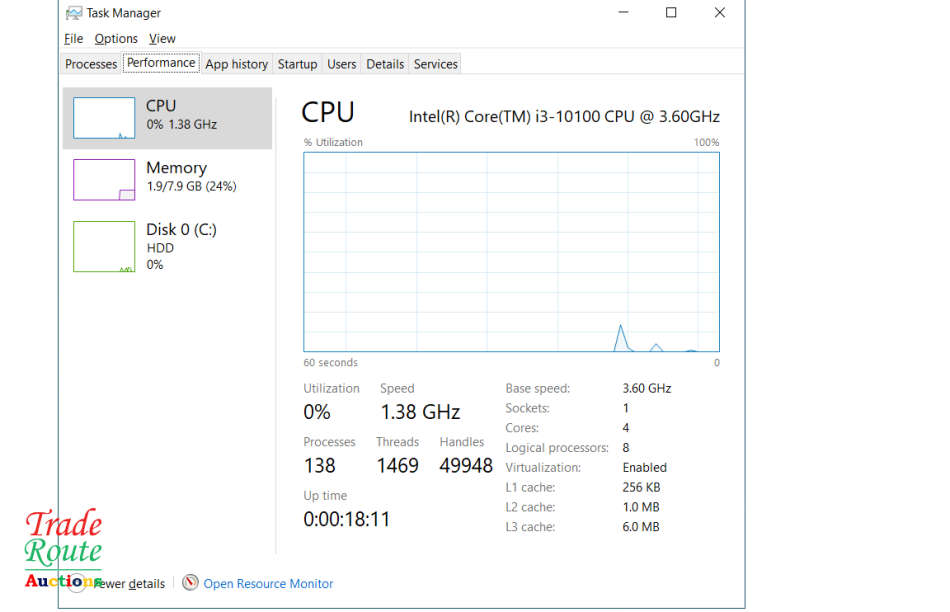950x612 pixels.
Task: Switch to the Startup tab
Action: click(x=297, y=64)
